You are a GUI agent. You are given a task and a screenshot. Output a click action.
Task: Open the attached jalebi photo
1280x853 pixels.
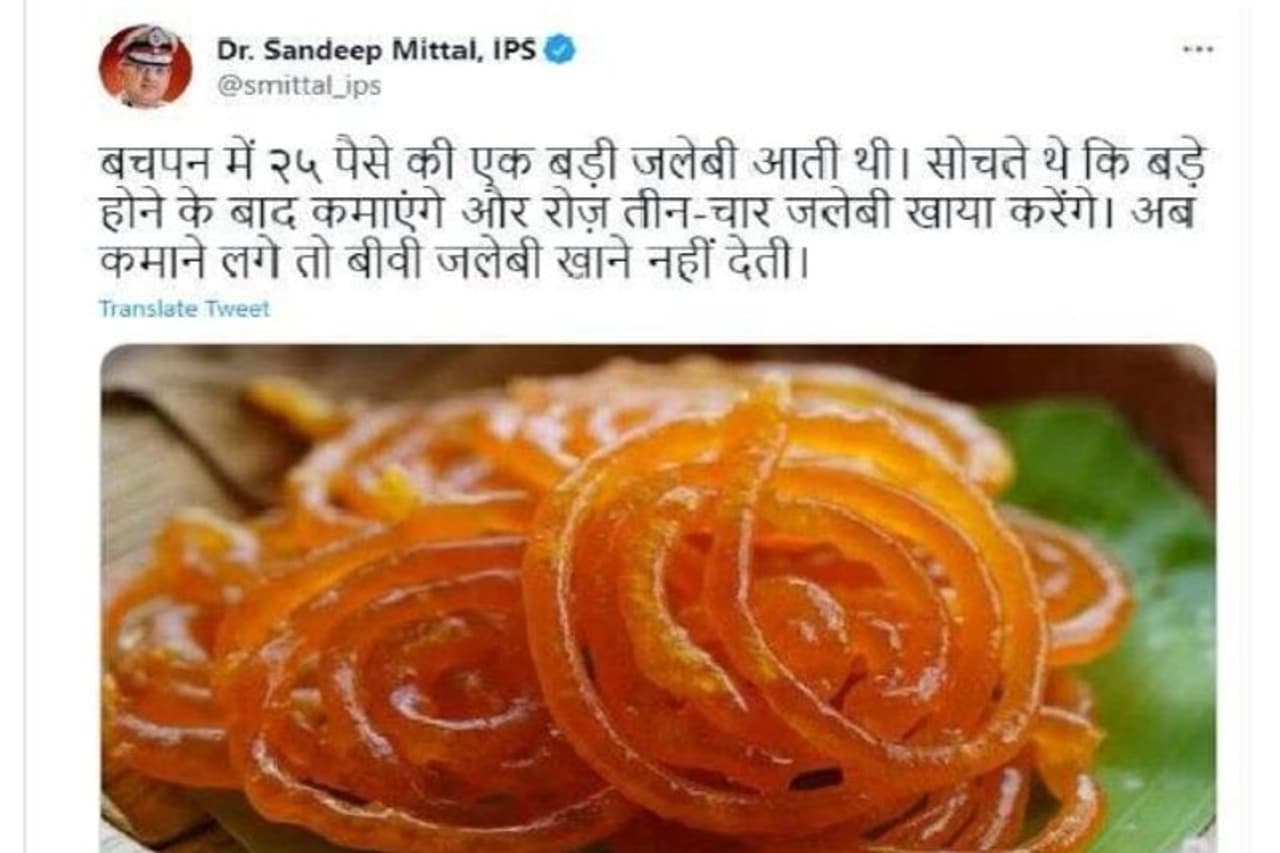click(658, 598)
